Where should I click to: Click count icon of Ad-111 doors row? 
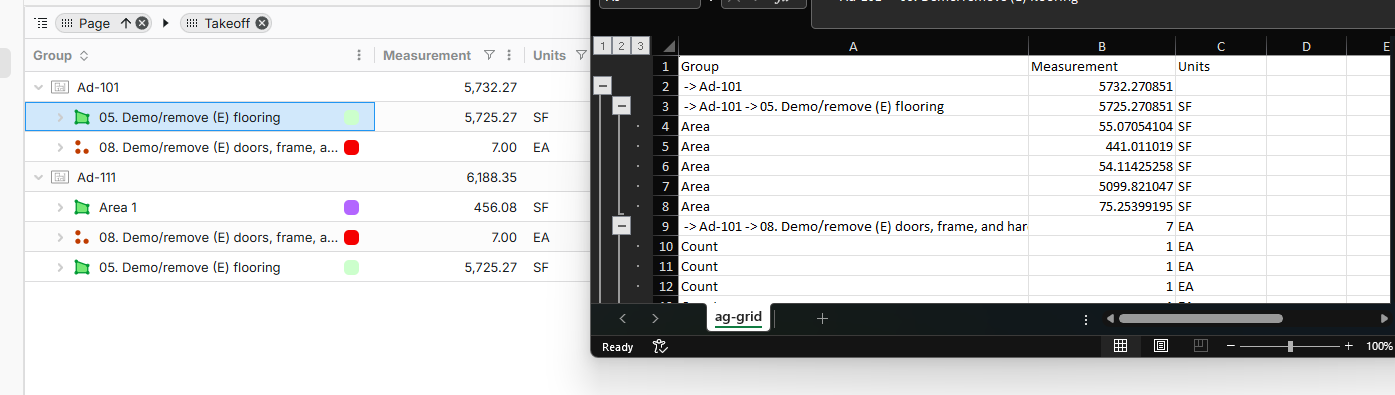82,237
